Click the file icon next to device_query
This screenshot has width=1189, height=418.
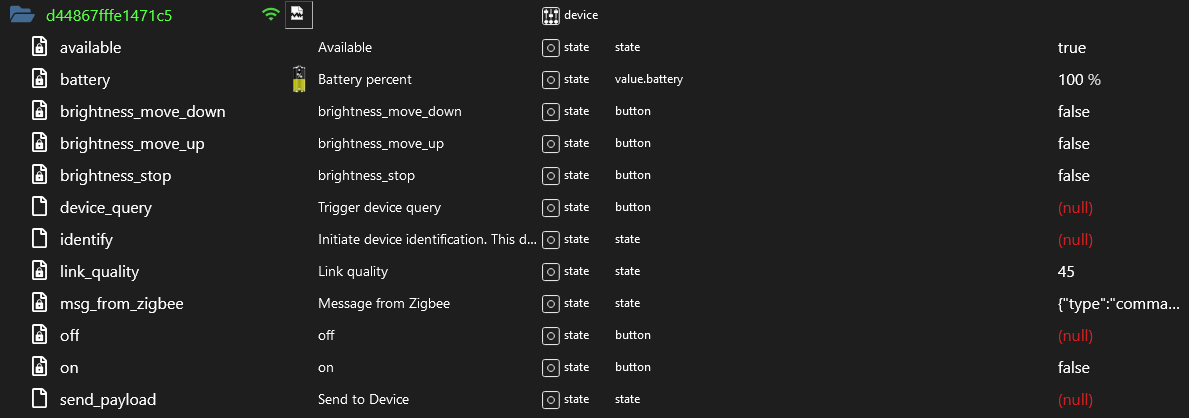pos(39,207)
